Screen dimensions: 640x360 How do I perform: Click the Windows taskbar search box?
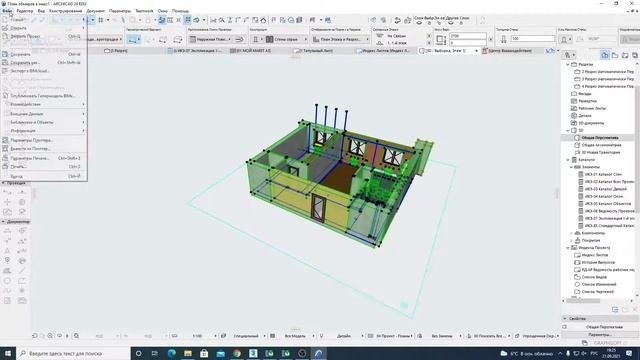[x=73, y=353]
